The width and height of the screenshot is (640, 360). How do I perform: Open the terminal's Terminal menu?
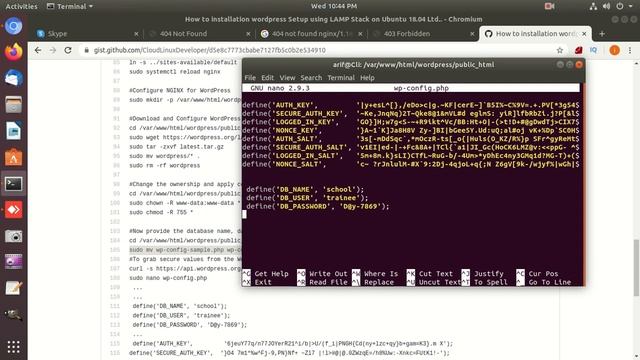pos(341,78)
